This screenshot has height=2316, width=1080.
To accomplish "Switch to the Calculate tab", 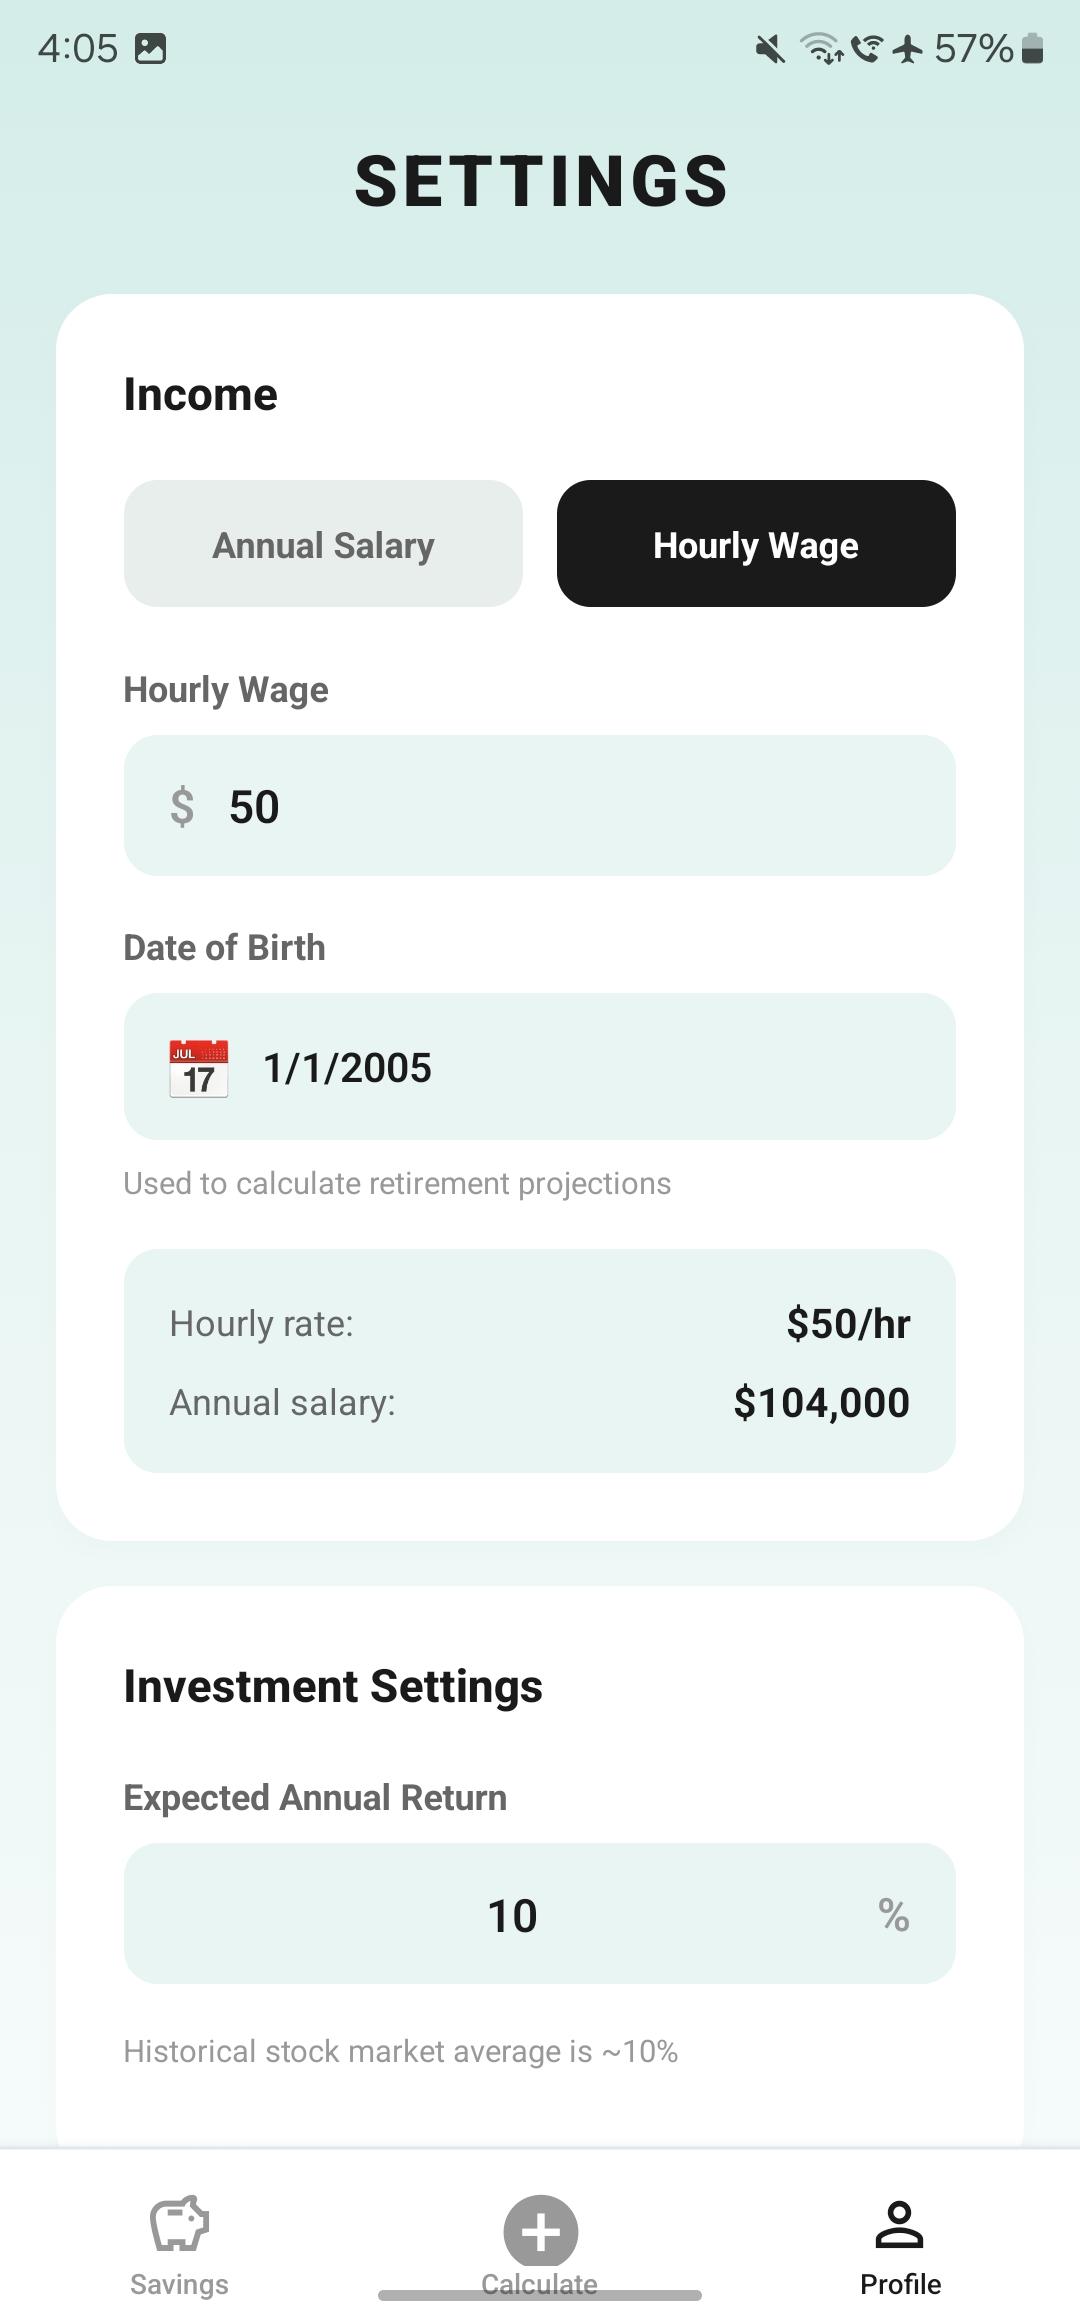I will 540,2240.
